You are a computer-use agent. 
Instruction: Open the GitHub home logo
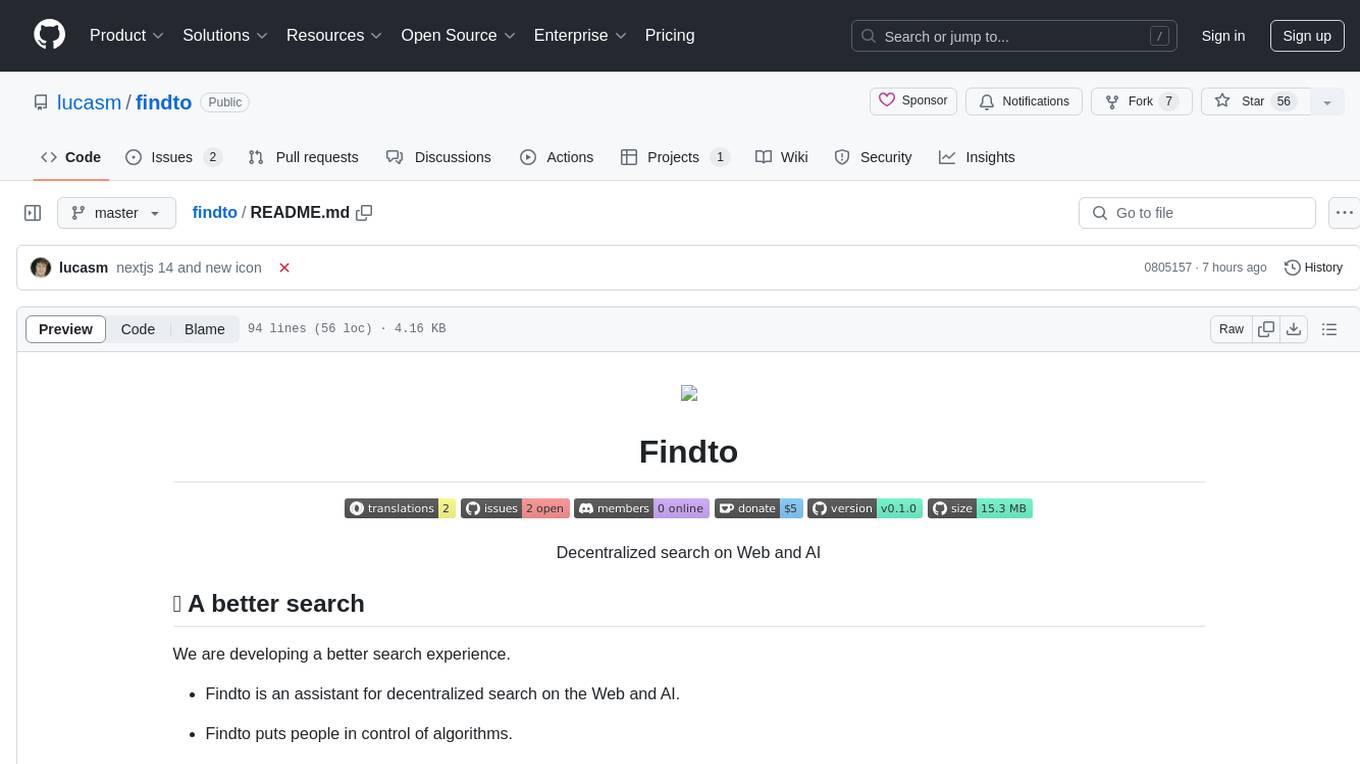click(49, 35)
